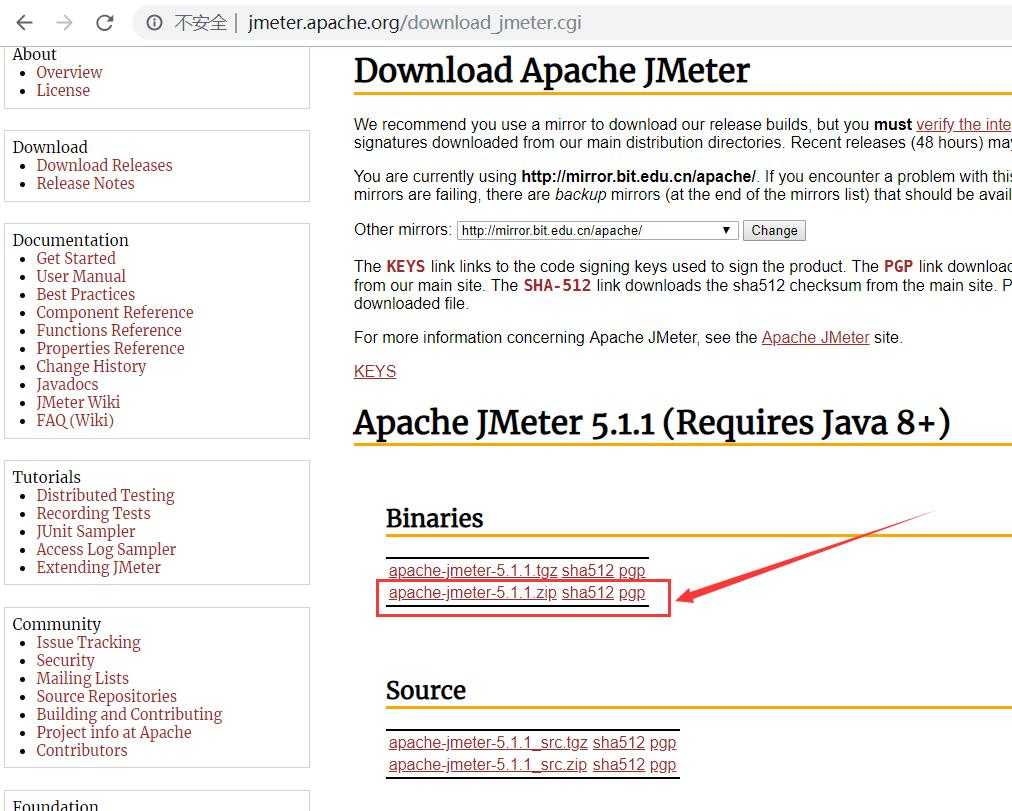Open the Security link
This screenshot has height=811, width=1012.
point(65,661)
